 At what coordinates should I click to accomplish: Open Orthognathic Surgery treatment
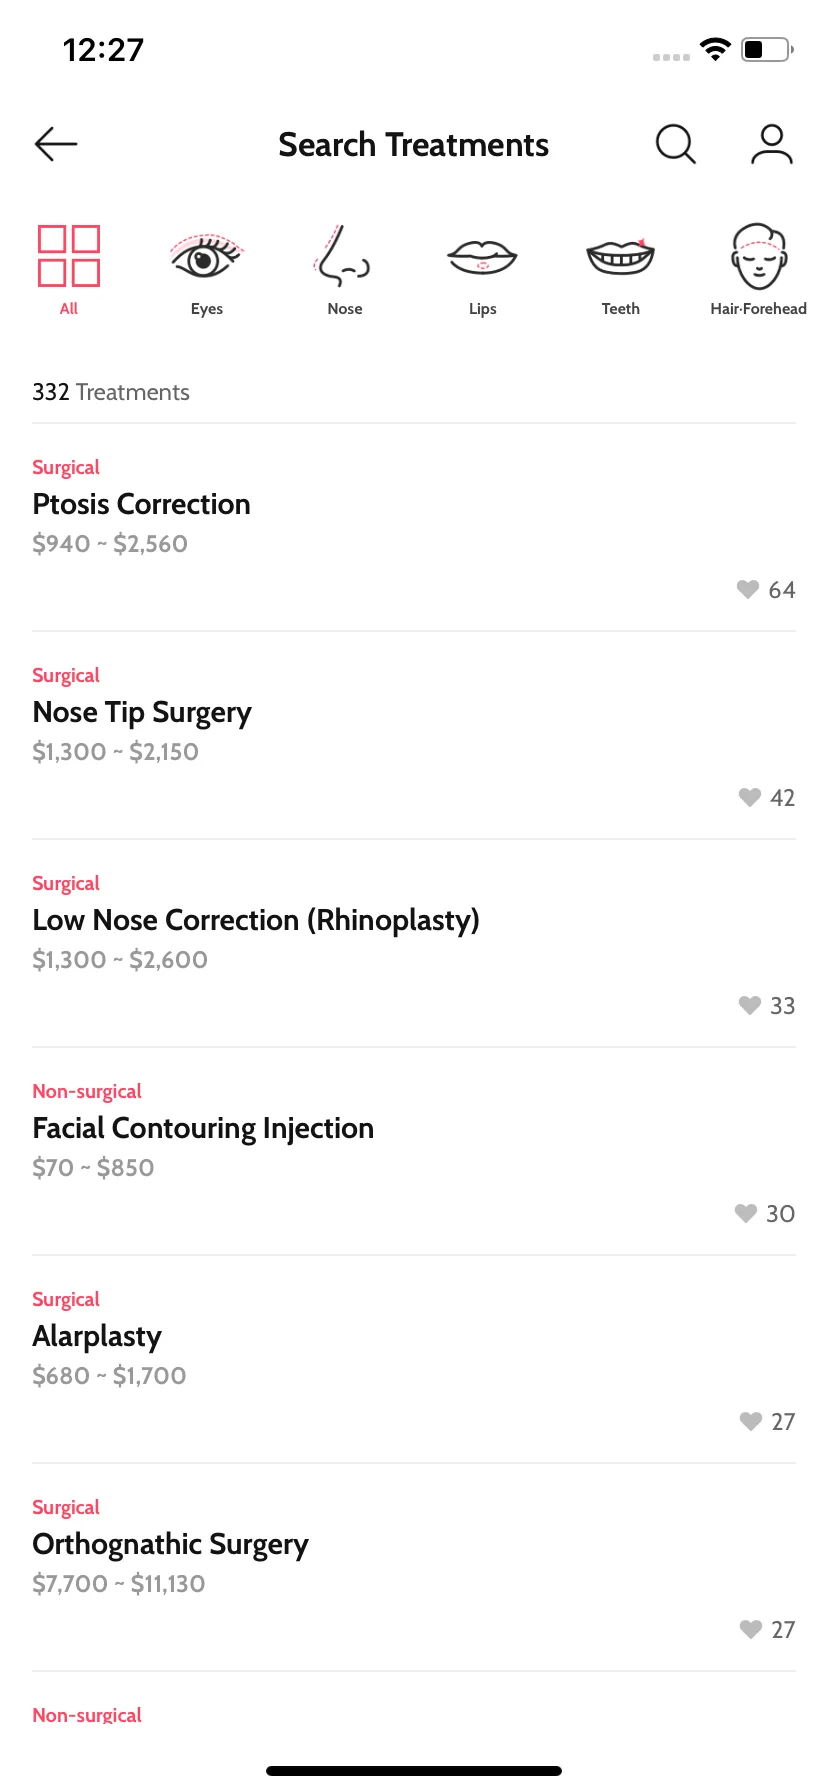(414, 1568)
